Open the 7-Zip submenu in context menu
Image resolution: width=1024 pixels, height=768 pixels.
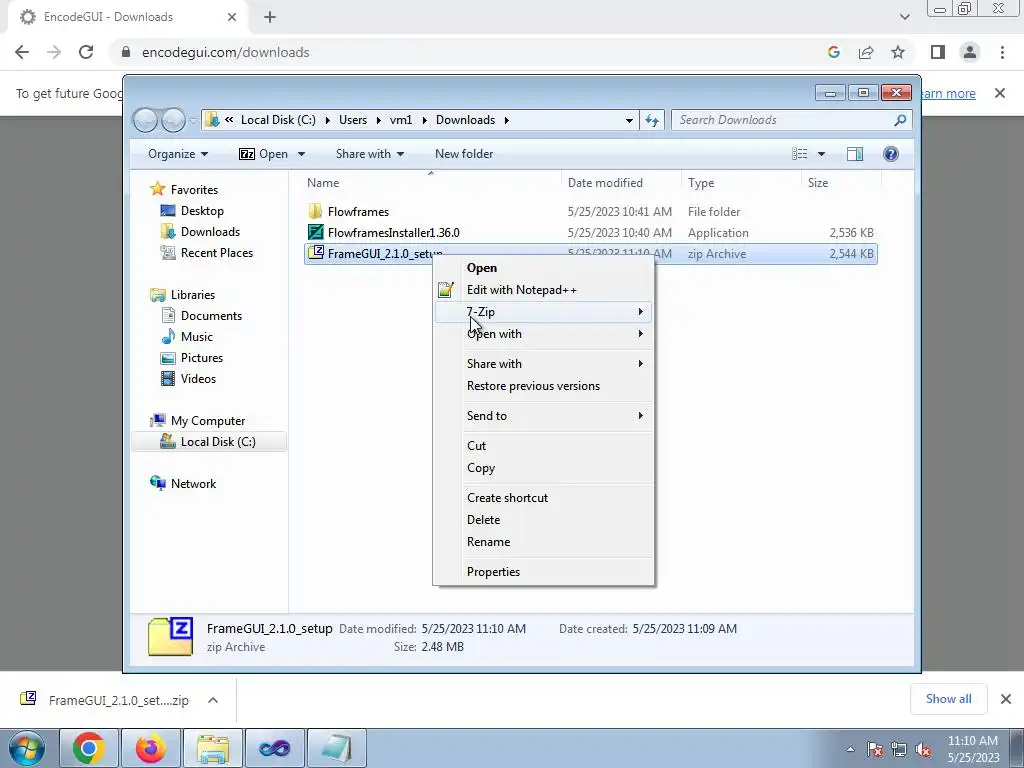click(x=543, y=312)
